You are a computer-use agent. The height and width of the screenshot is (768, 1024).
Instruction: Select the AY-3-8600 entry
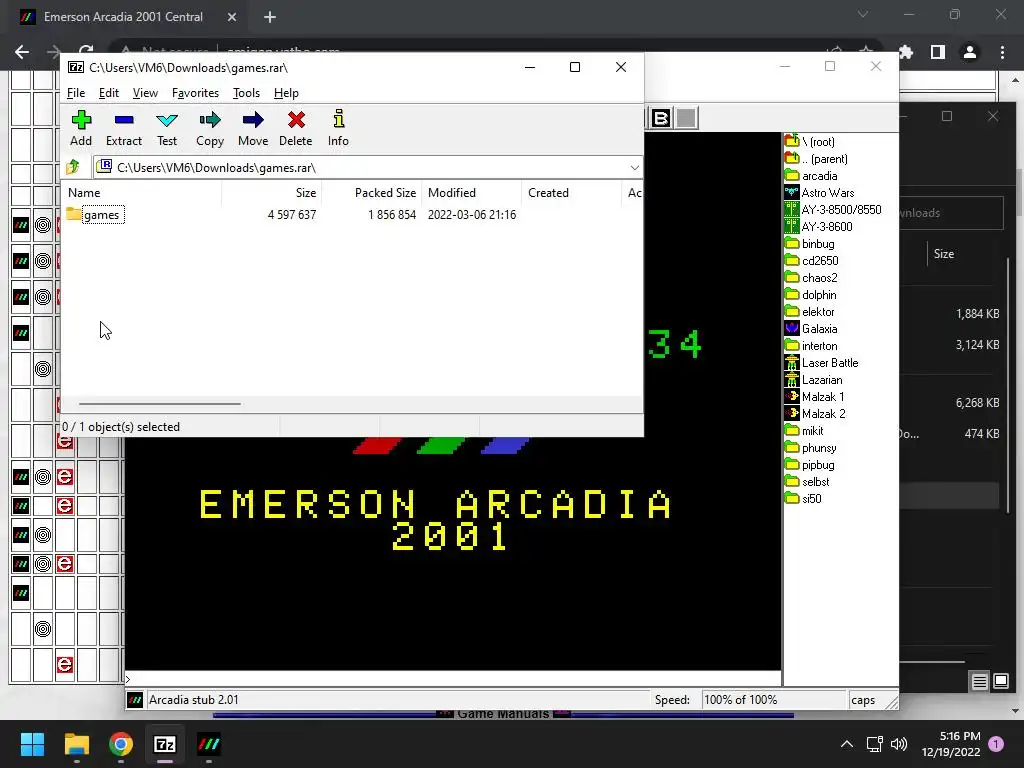[x=819, y=227]
